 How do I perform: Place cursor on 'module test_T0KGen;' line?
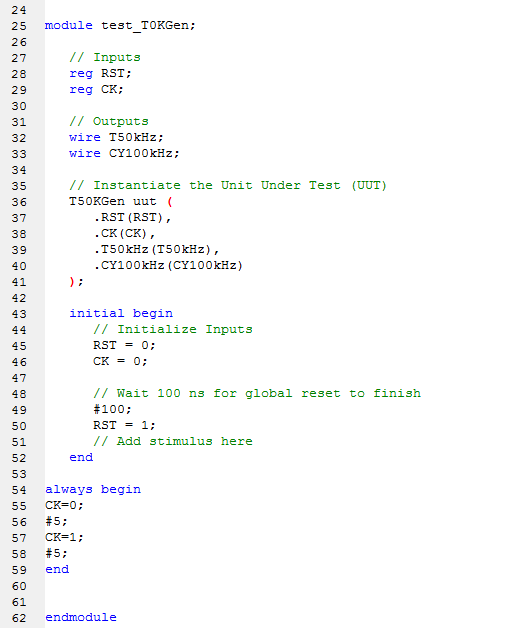pyautogui.click(x=120, y=26)
